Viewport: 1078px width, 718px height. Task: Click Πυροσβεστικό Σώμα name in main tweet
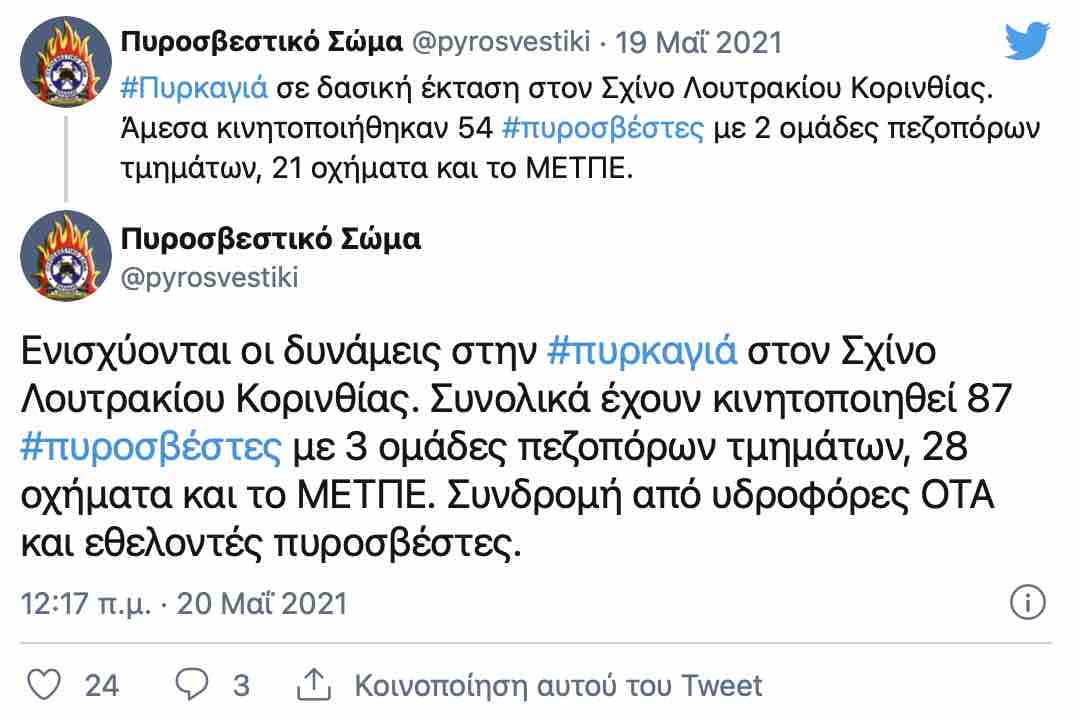270,239
